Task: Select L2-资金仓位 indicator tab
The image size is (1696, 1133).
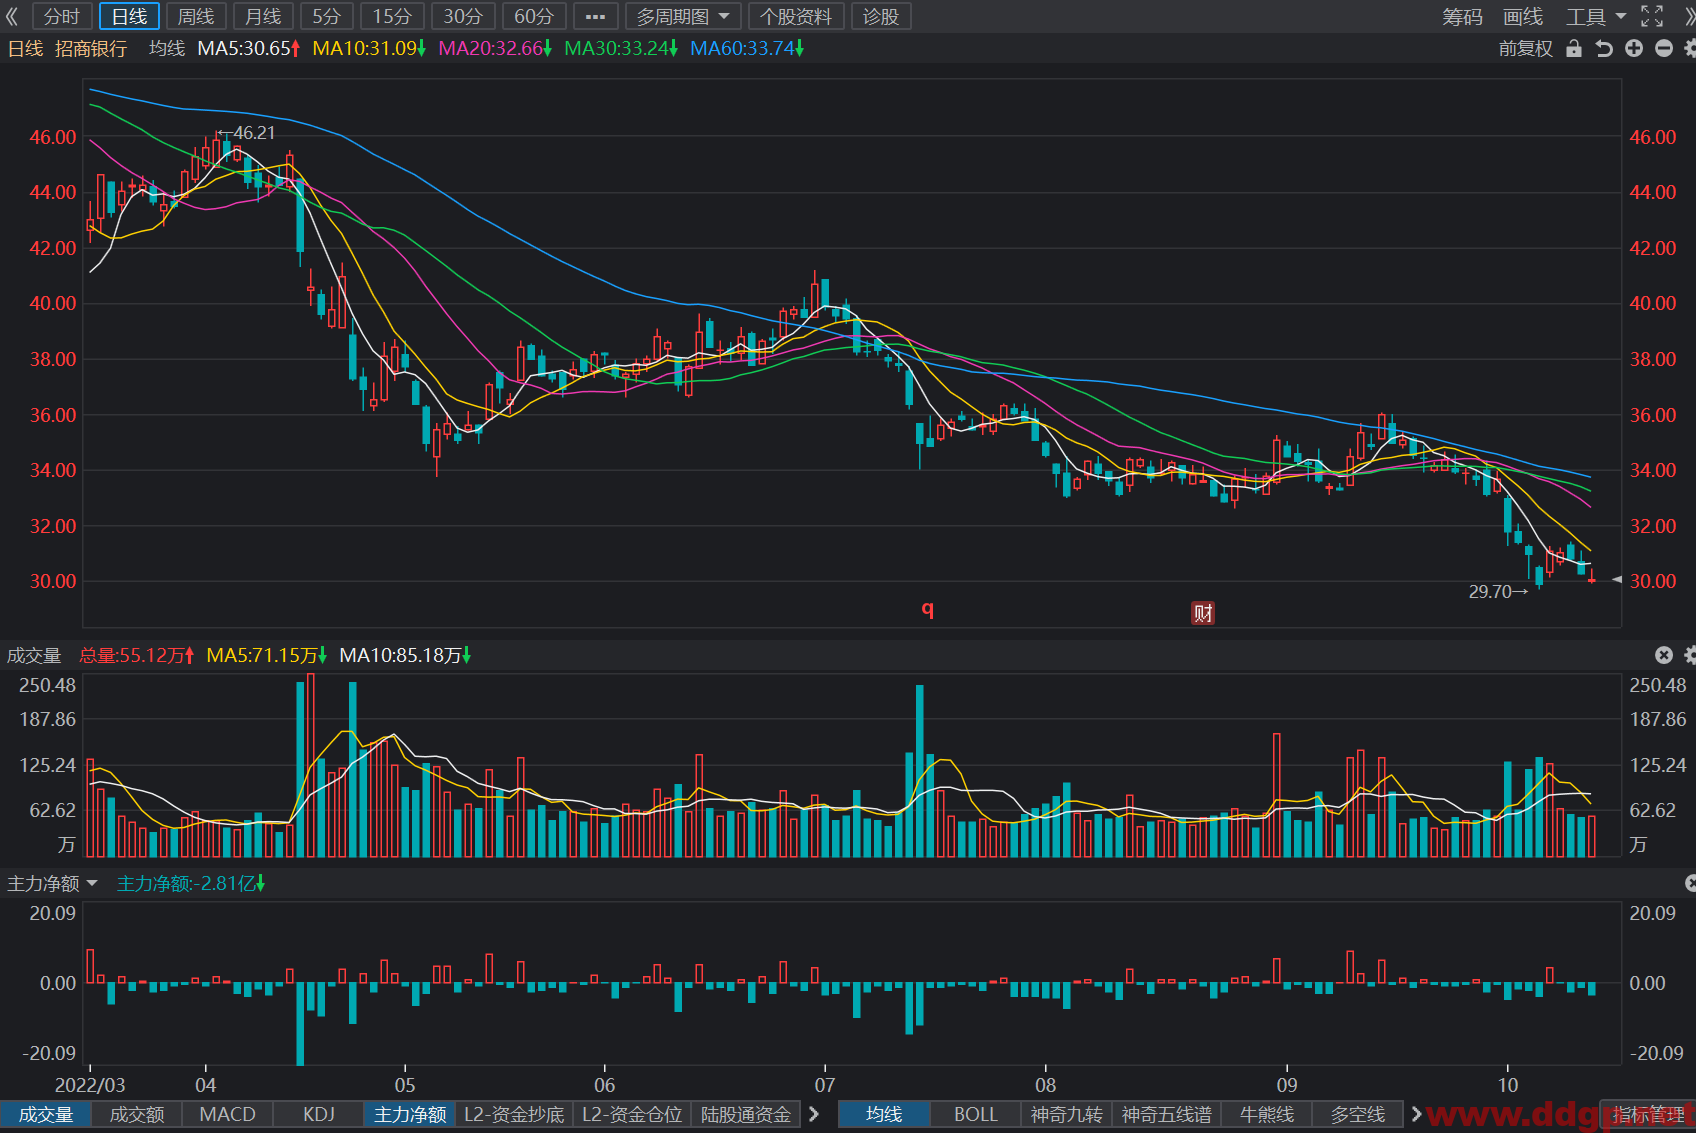Action: [632, 1114]
